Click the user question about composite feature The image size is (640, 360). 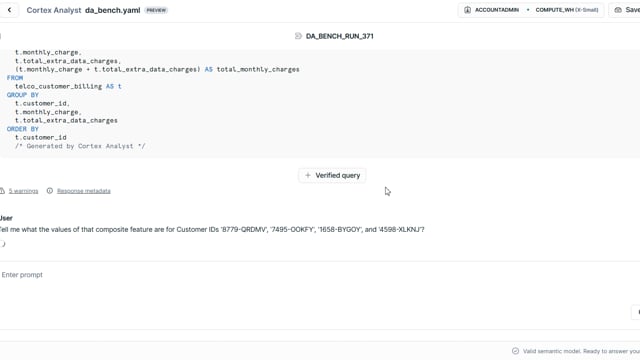[212, 229]
